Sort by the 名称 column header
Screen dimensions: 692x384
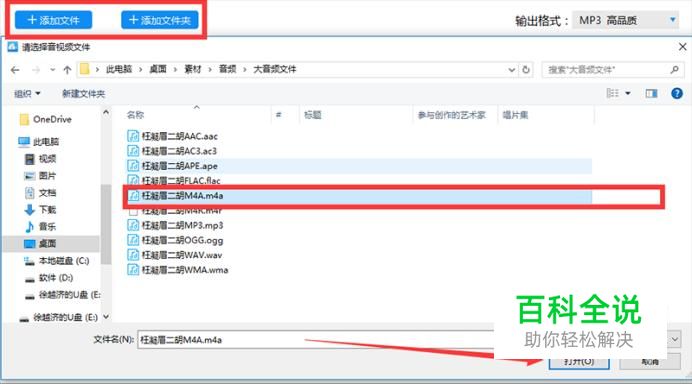point(135,115)
